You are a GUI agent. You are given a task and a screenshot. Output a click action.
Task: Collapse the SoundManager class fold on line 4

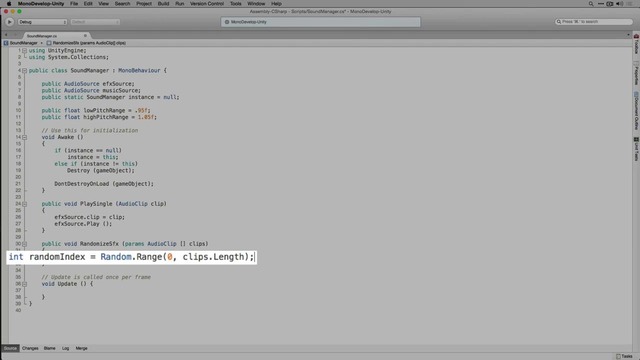[24, 71]
